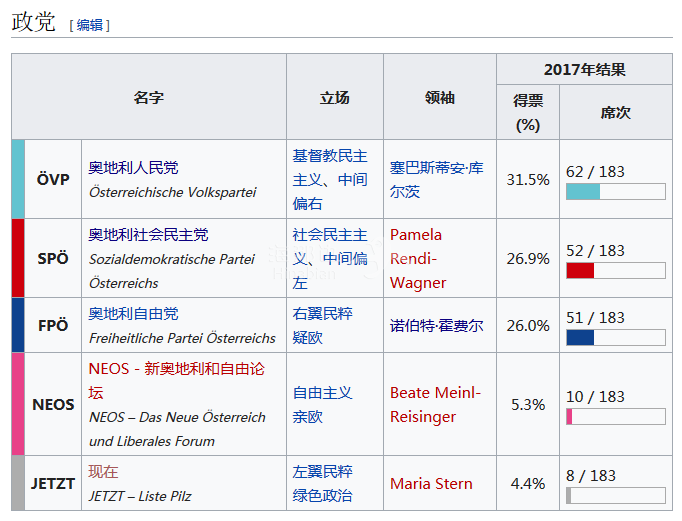
Task: Click the FPÖ blue party color cell
Action: point(18,325)
